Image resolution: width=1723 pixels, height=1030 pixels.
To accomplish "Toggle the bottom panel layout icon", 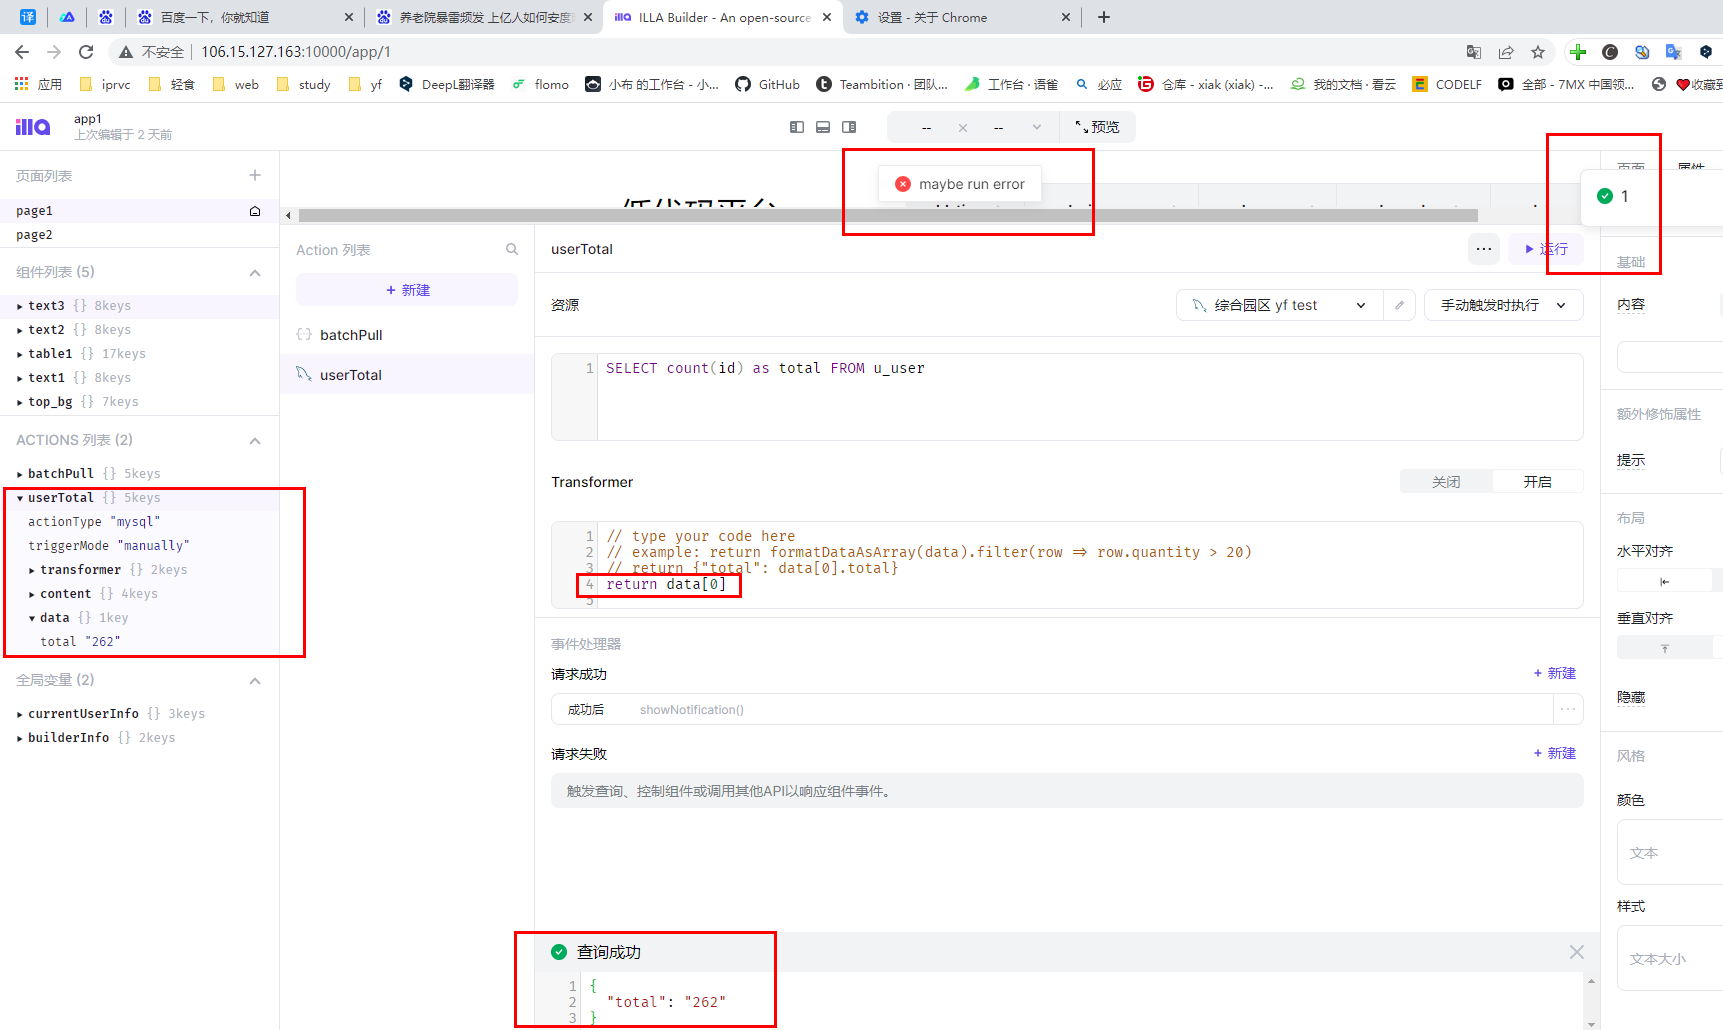I will [823, 127].
